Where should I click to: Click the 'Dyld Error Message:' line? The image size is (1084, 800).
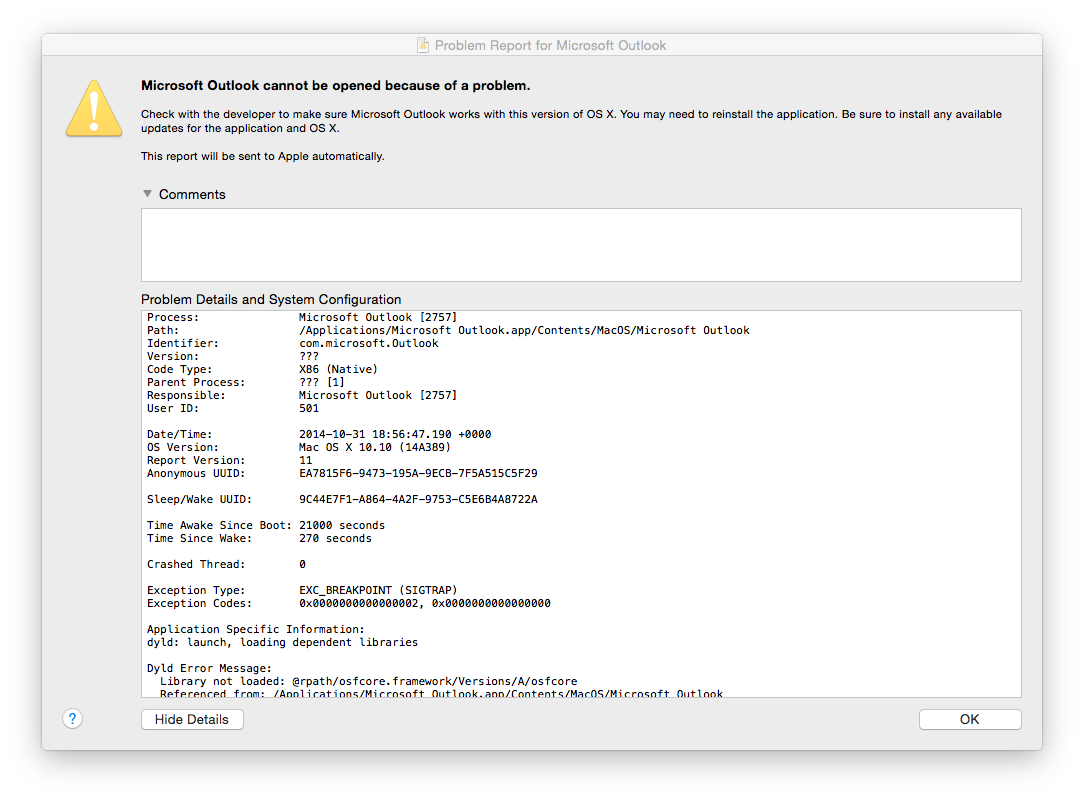[209, 668]
